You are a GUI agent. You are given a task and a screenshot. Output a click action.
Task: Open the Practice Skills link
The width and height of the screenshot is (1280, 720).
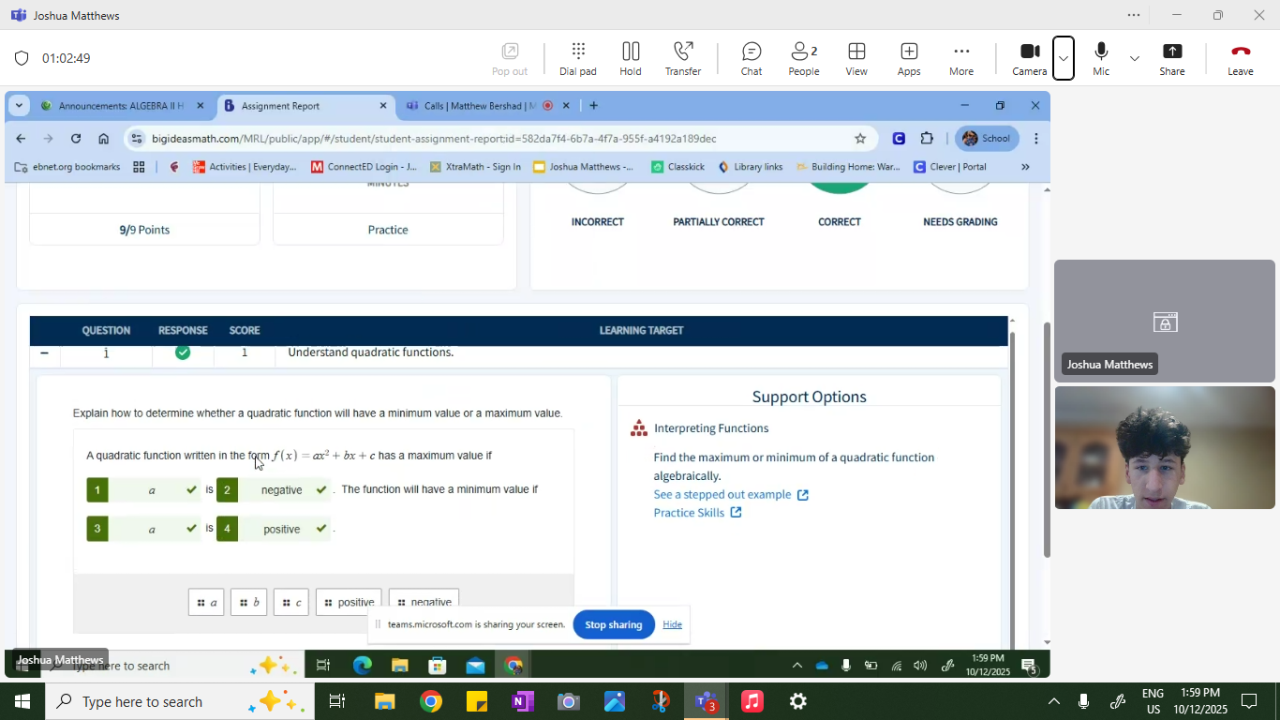click(x=697, y=512)
